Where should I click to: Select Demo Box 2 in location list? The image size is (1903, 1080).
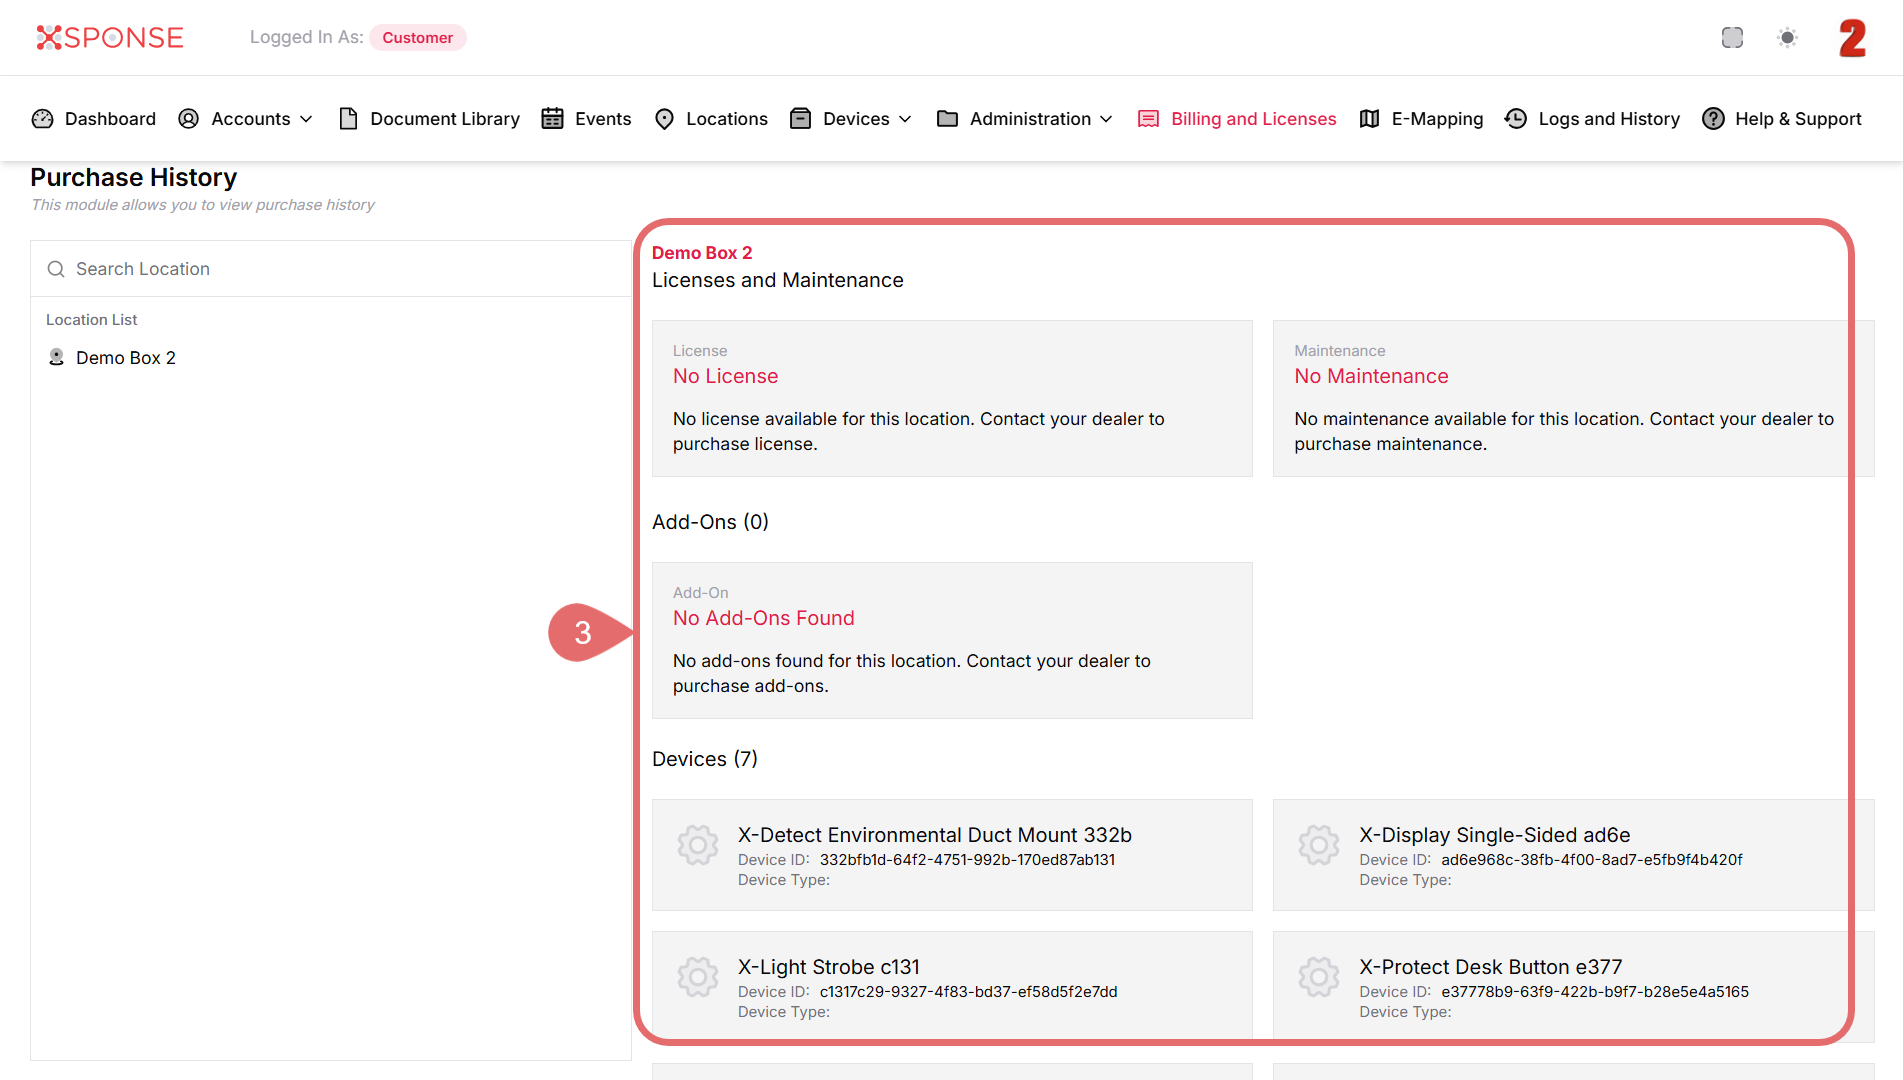(x=125, y=358)
